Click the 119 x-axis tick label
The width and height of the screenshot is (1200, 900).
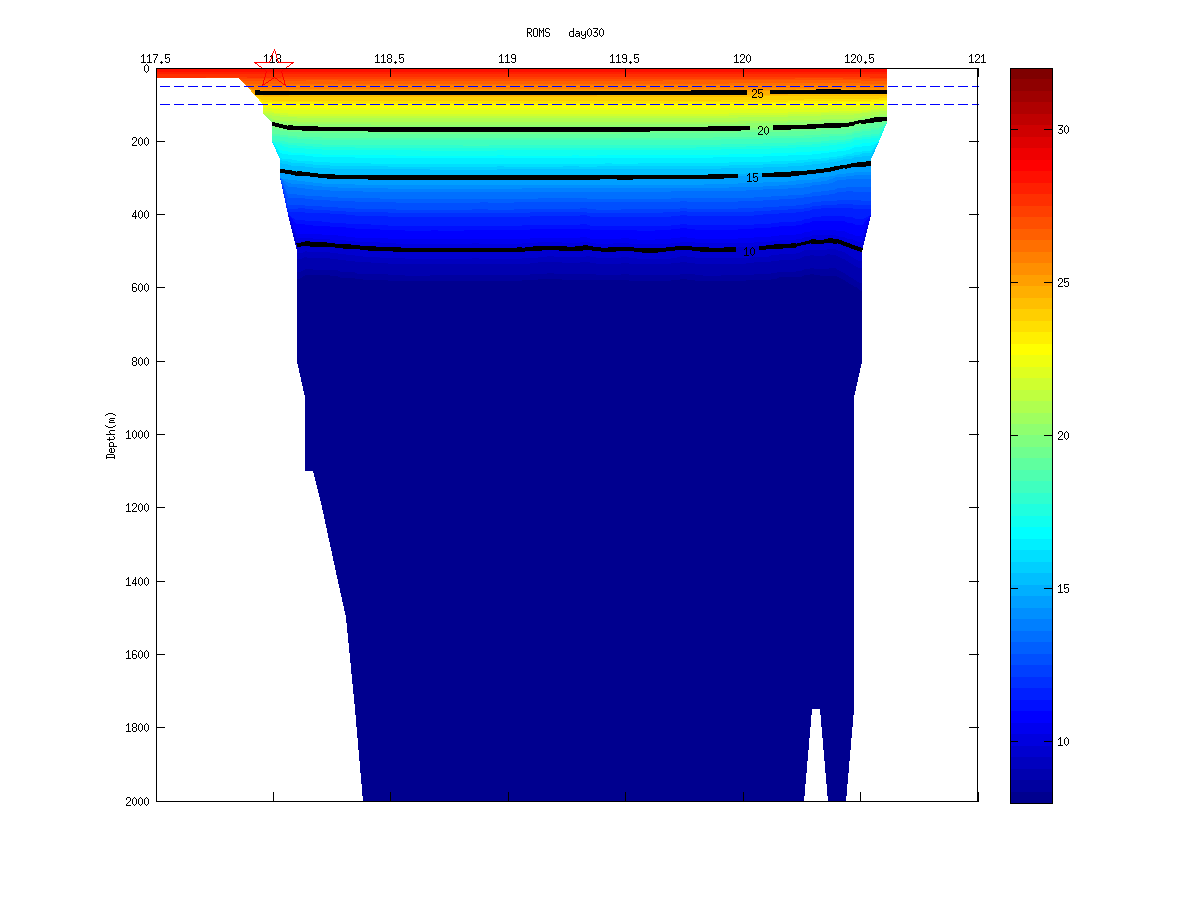pos(507,58)
